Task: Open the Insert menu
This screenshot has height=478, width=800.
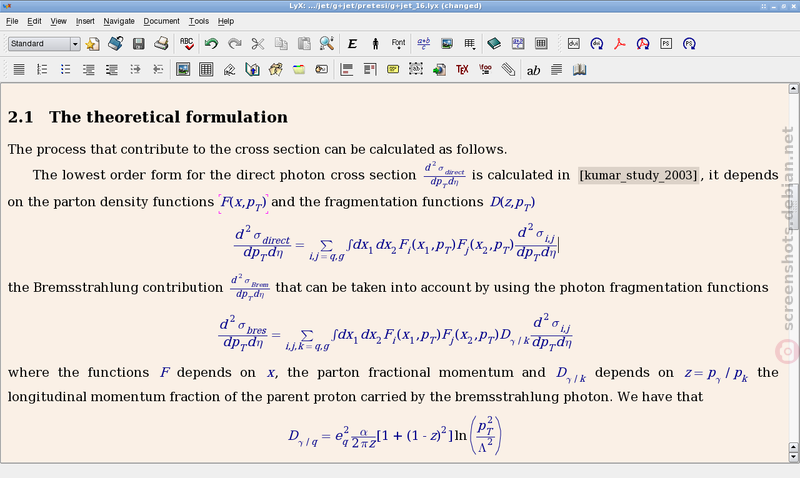Action: pos(85,21)
